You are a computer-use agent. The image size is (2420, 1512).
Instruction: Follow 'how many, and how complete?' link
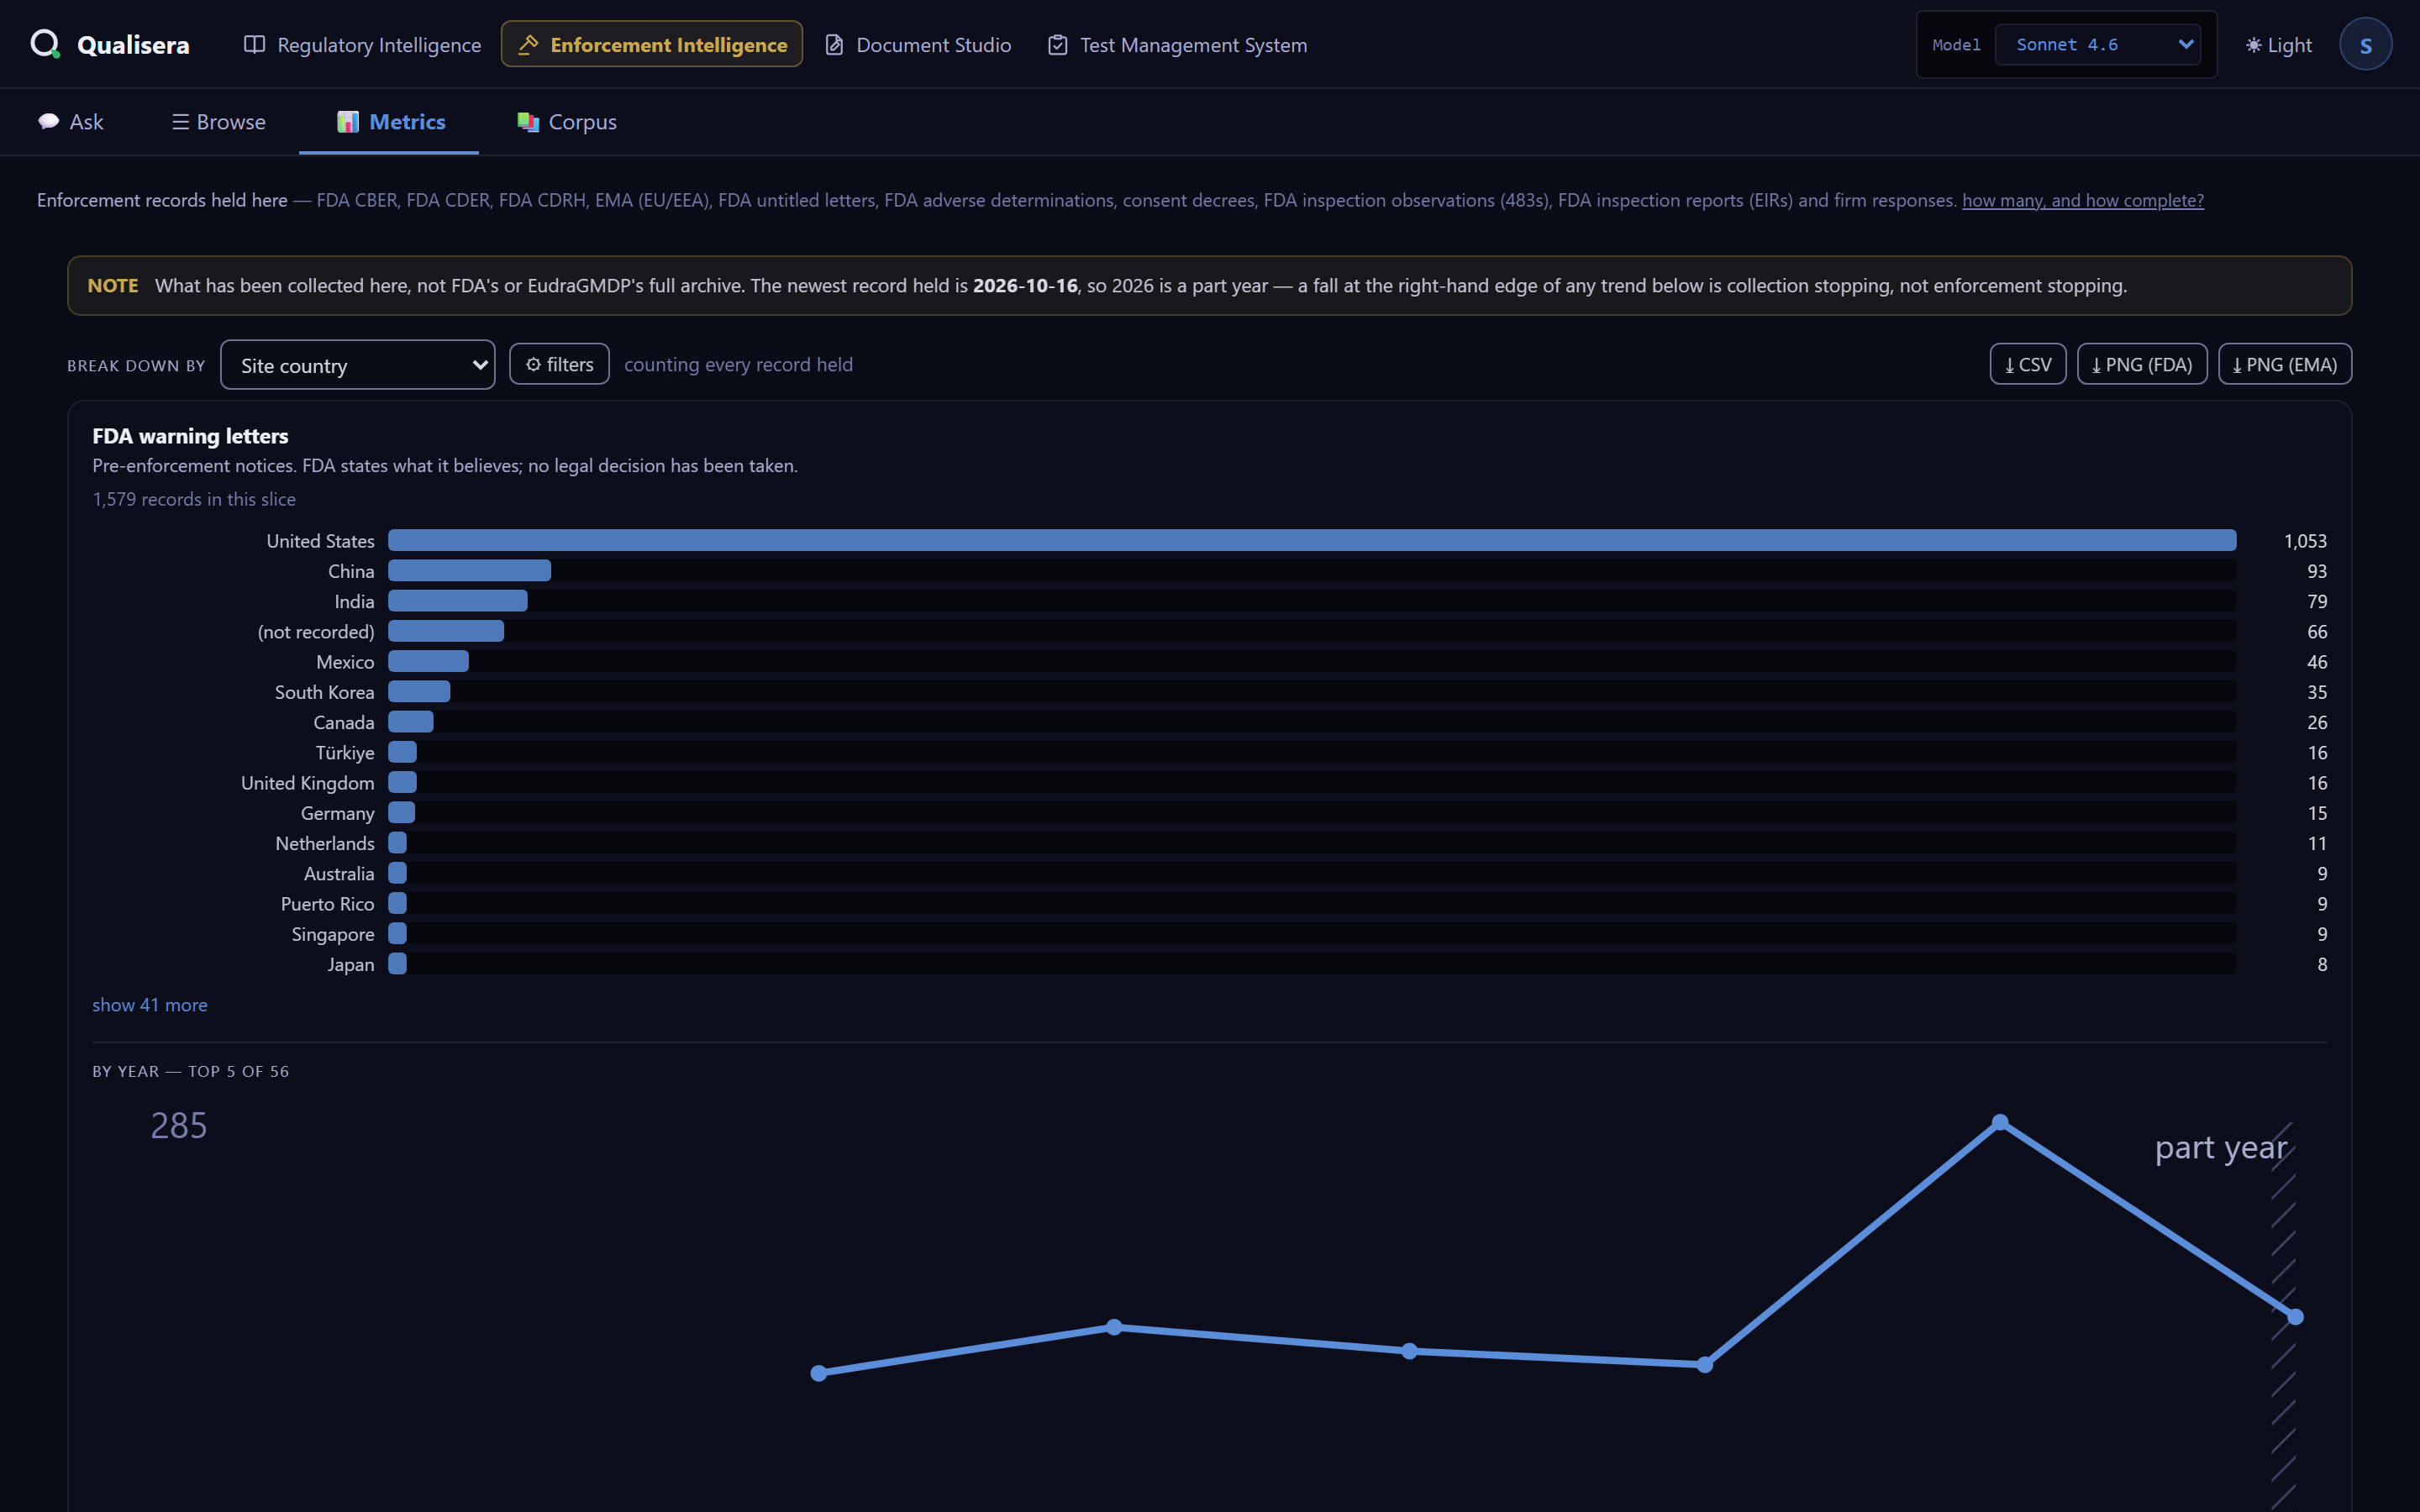pos(2082,200)
